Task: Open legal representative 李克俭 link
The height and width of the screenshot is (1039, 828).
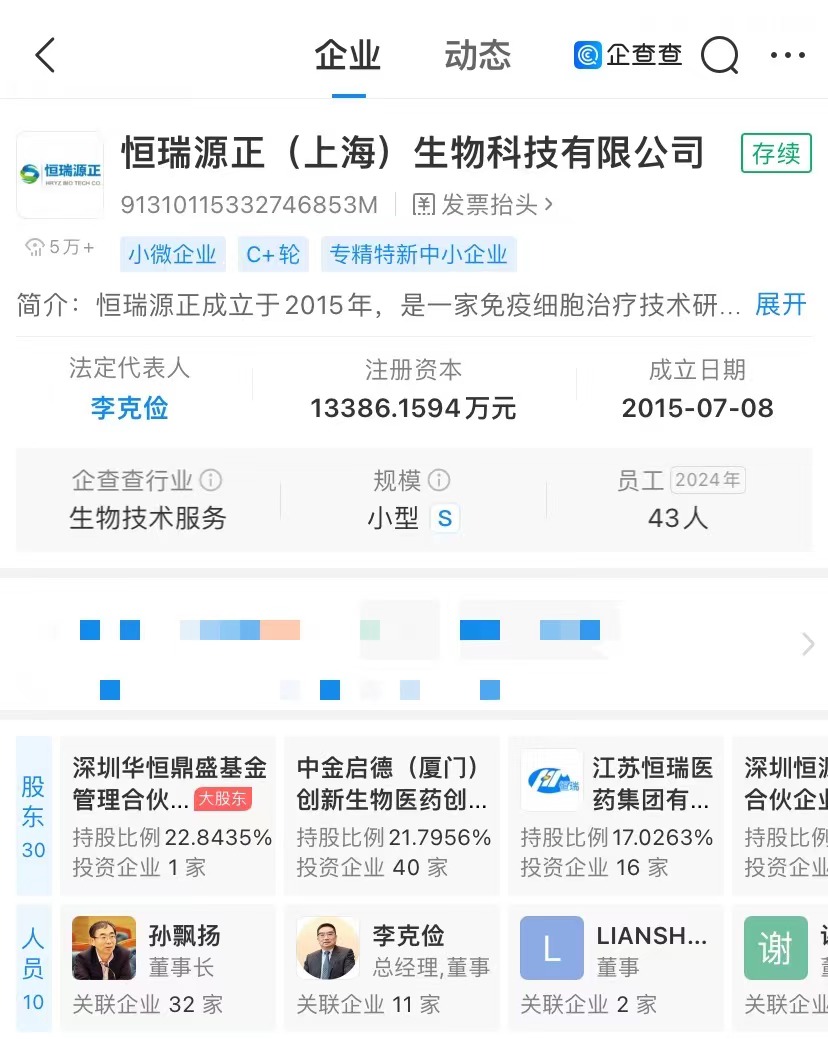Action: [129, 408]
